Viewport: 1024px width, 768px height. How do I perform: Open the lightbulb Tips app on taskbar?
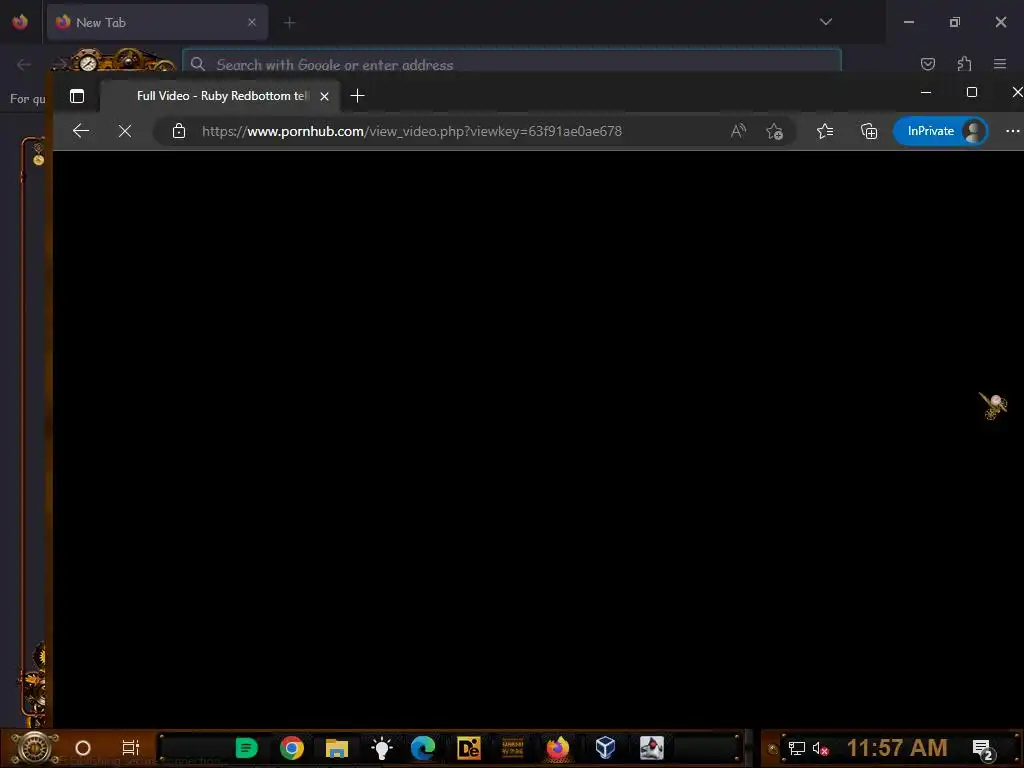click(381, 748)
